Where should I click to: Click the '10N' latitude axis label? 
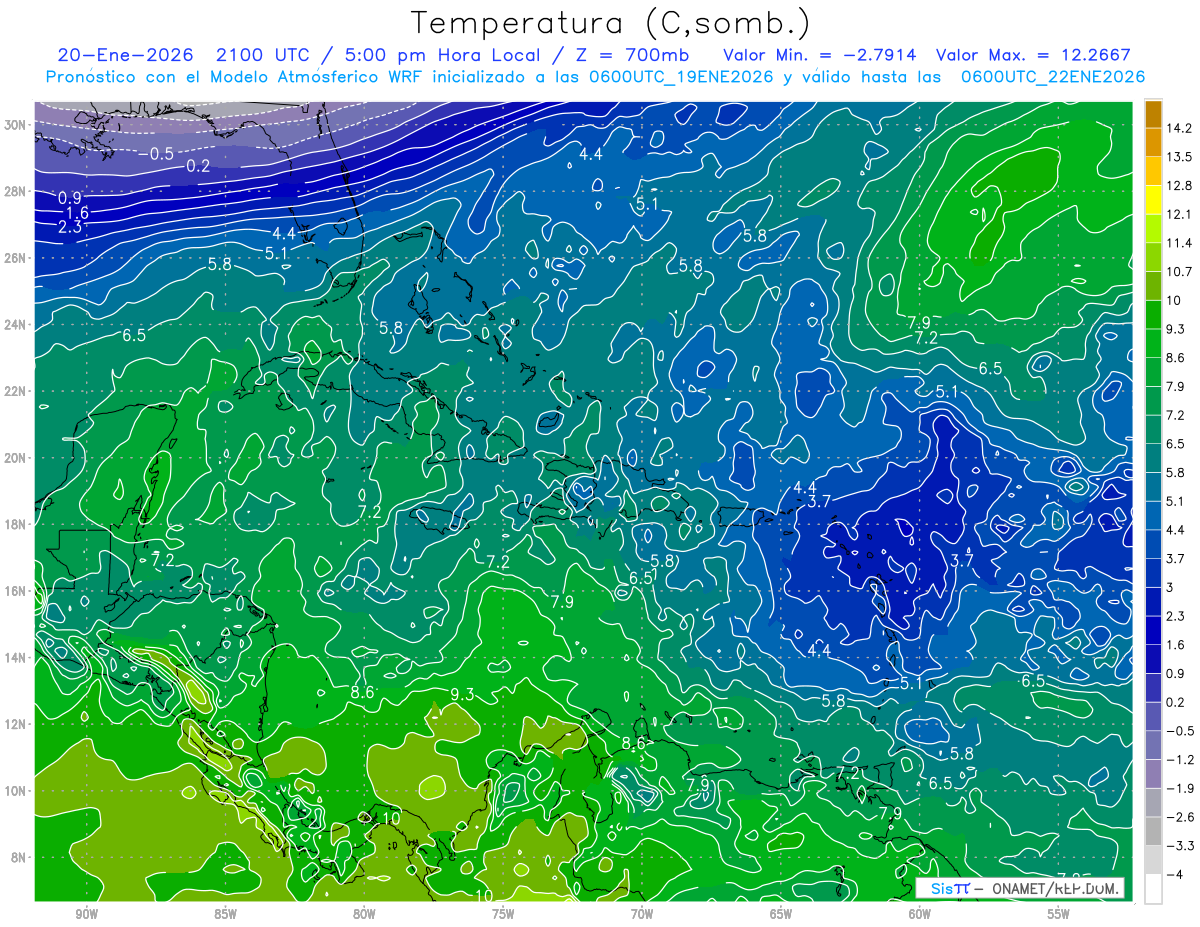(x=17, y=791)
